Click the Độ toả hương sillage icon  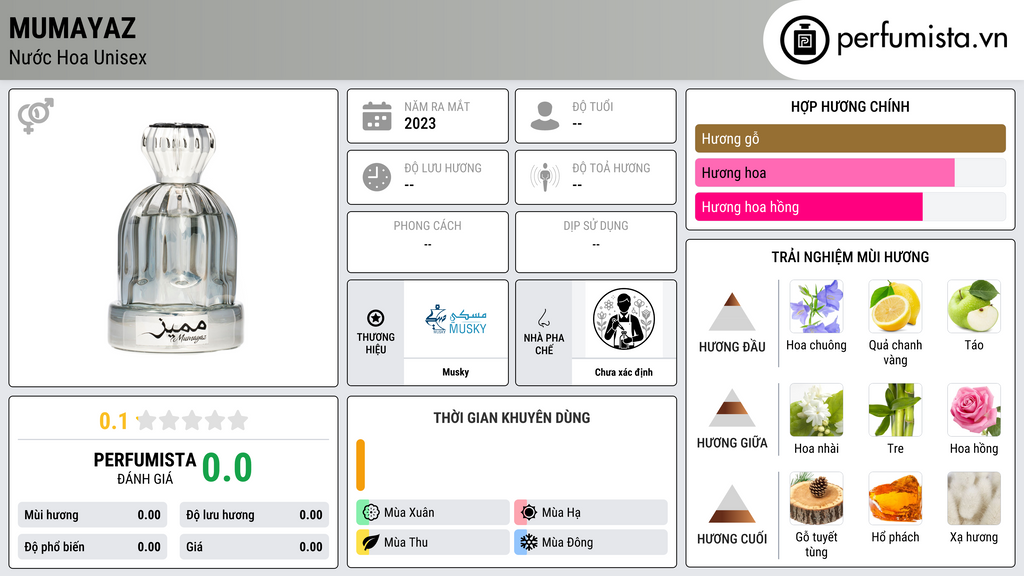tap(545, 177)
